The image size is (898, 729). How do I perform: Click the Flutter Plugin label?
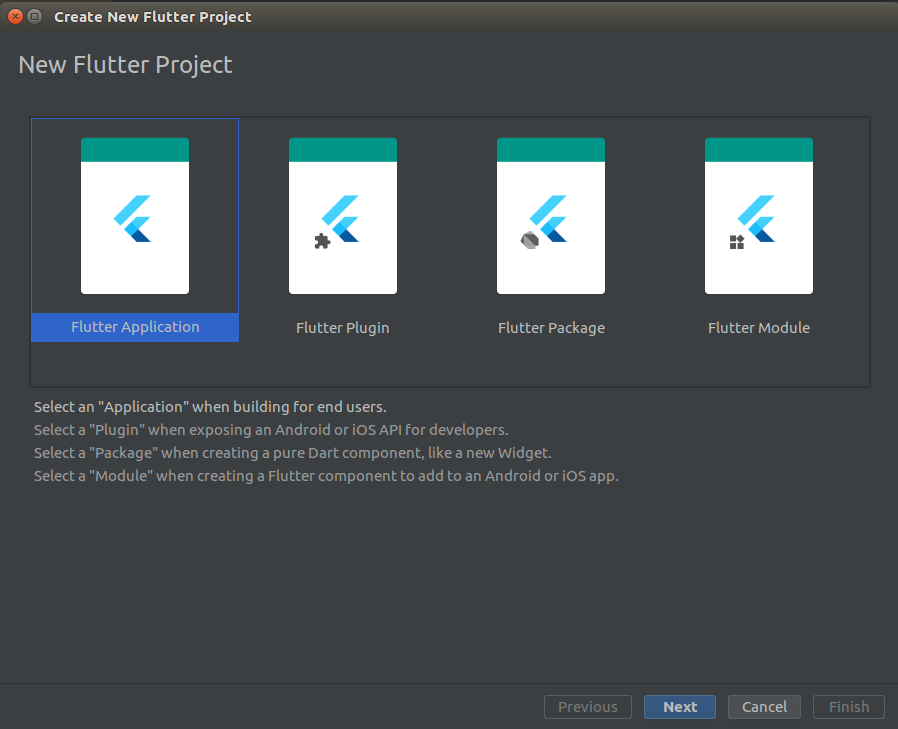click(x=342, y=328)
